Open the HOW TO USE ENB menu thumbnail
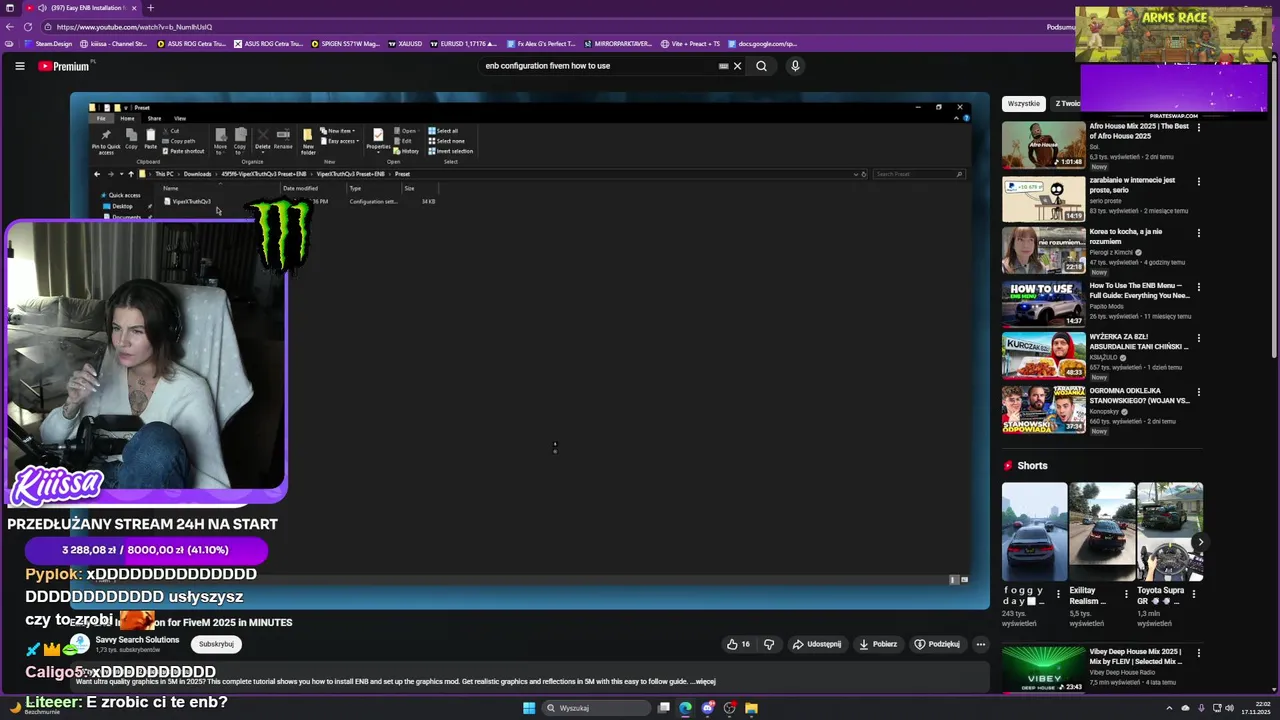Viewport: 1280px width, 720px height. pos(1043,304)
